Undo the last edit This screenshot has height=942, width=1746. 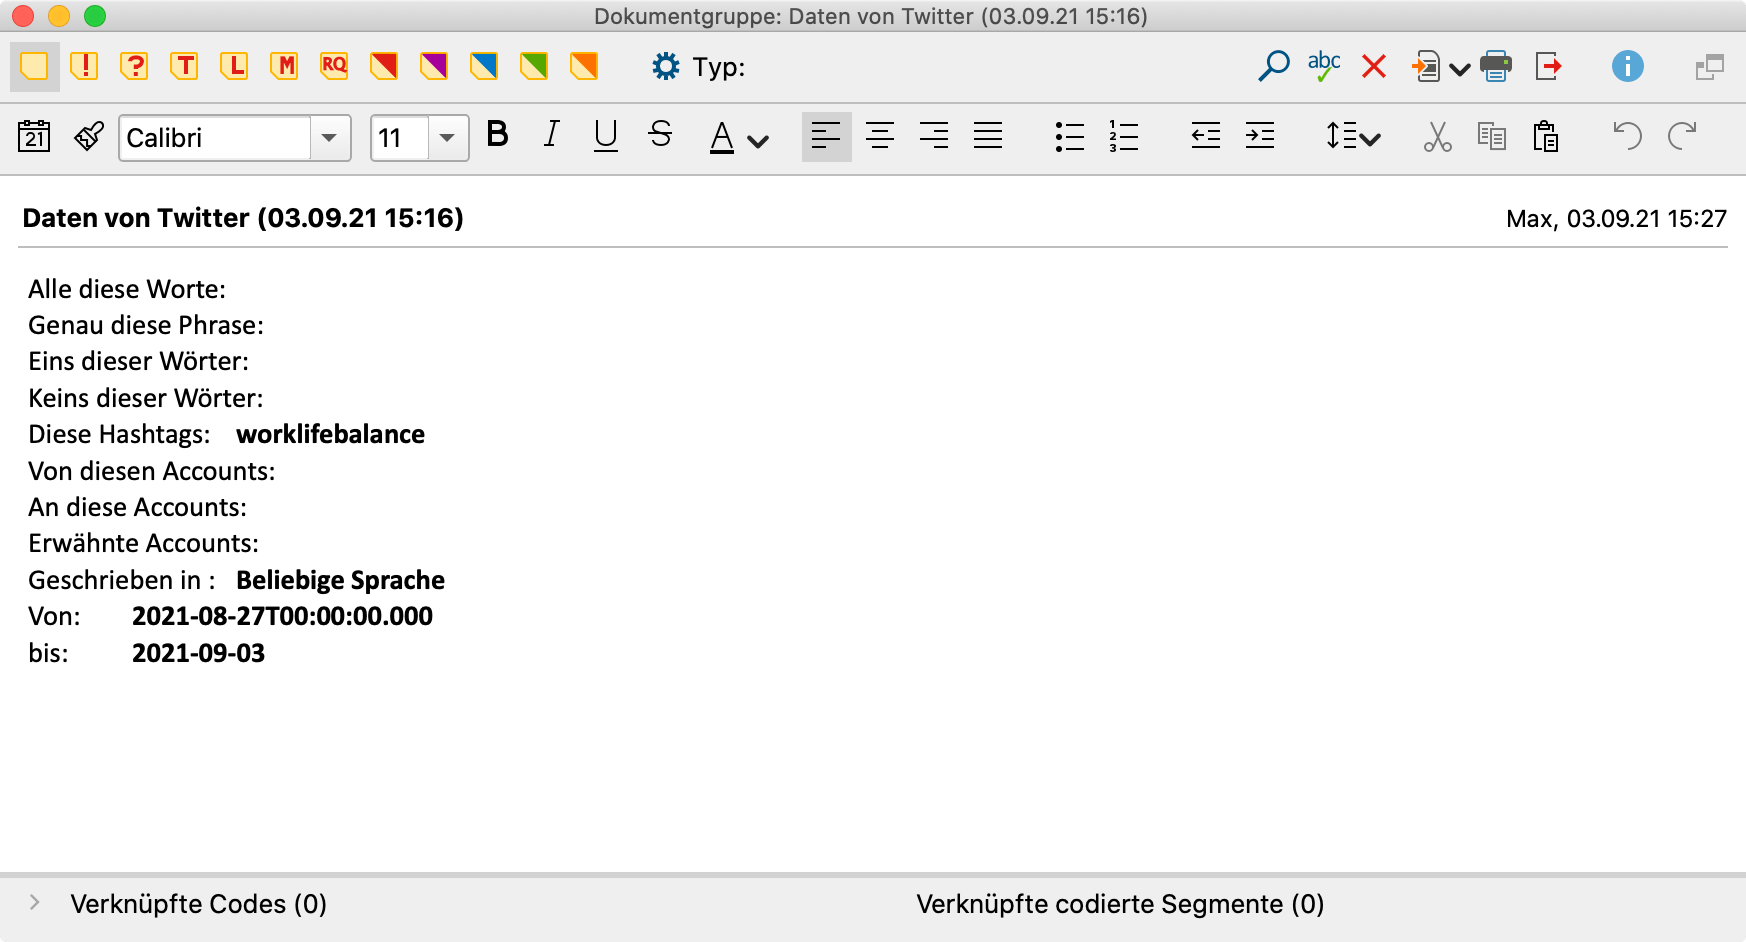click(1627, 136)
